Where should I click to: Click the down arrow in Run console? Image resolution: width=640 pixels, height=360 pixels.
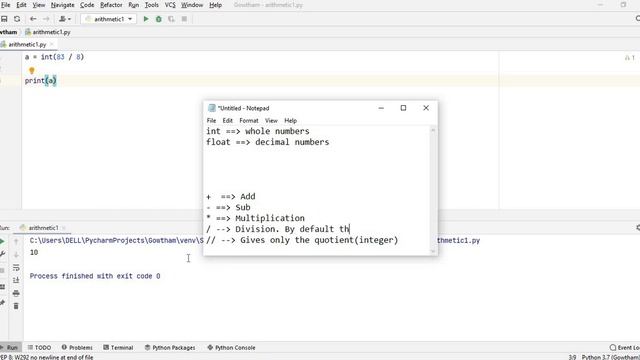16,255
